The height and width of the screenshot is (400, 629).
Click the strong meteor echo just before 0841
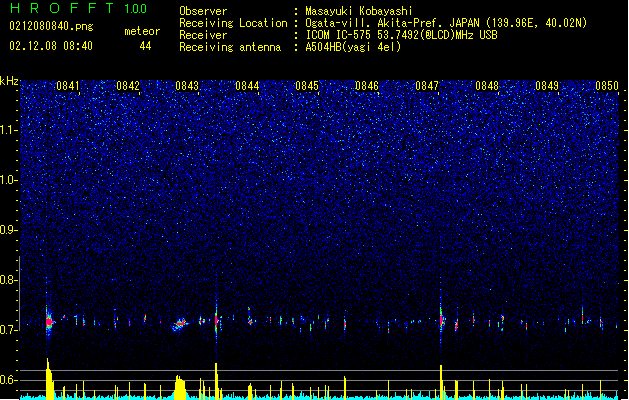[x=49, y=322]
